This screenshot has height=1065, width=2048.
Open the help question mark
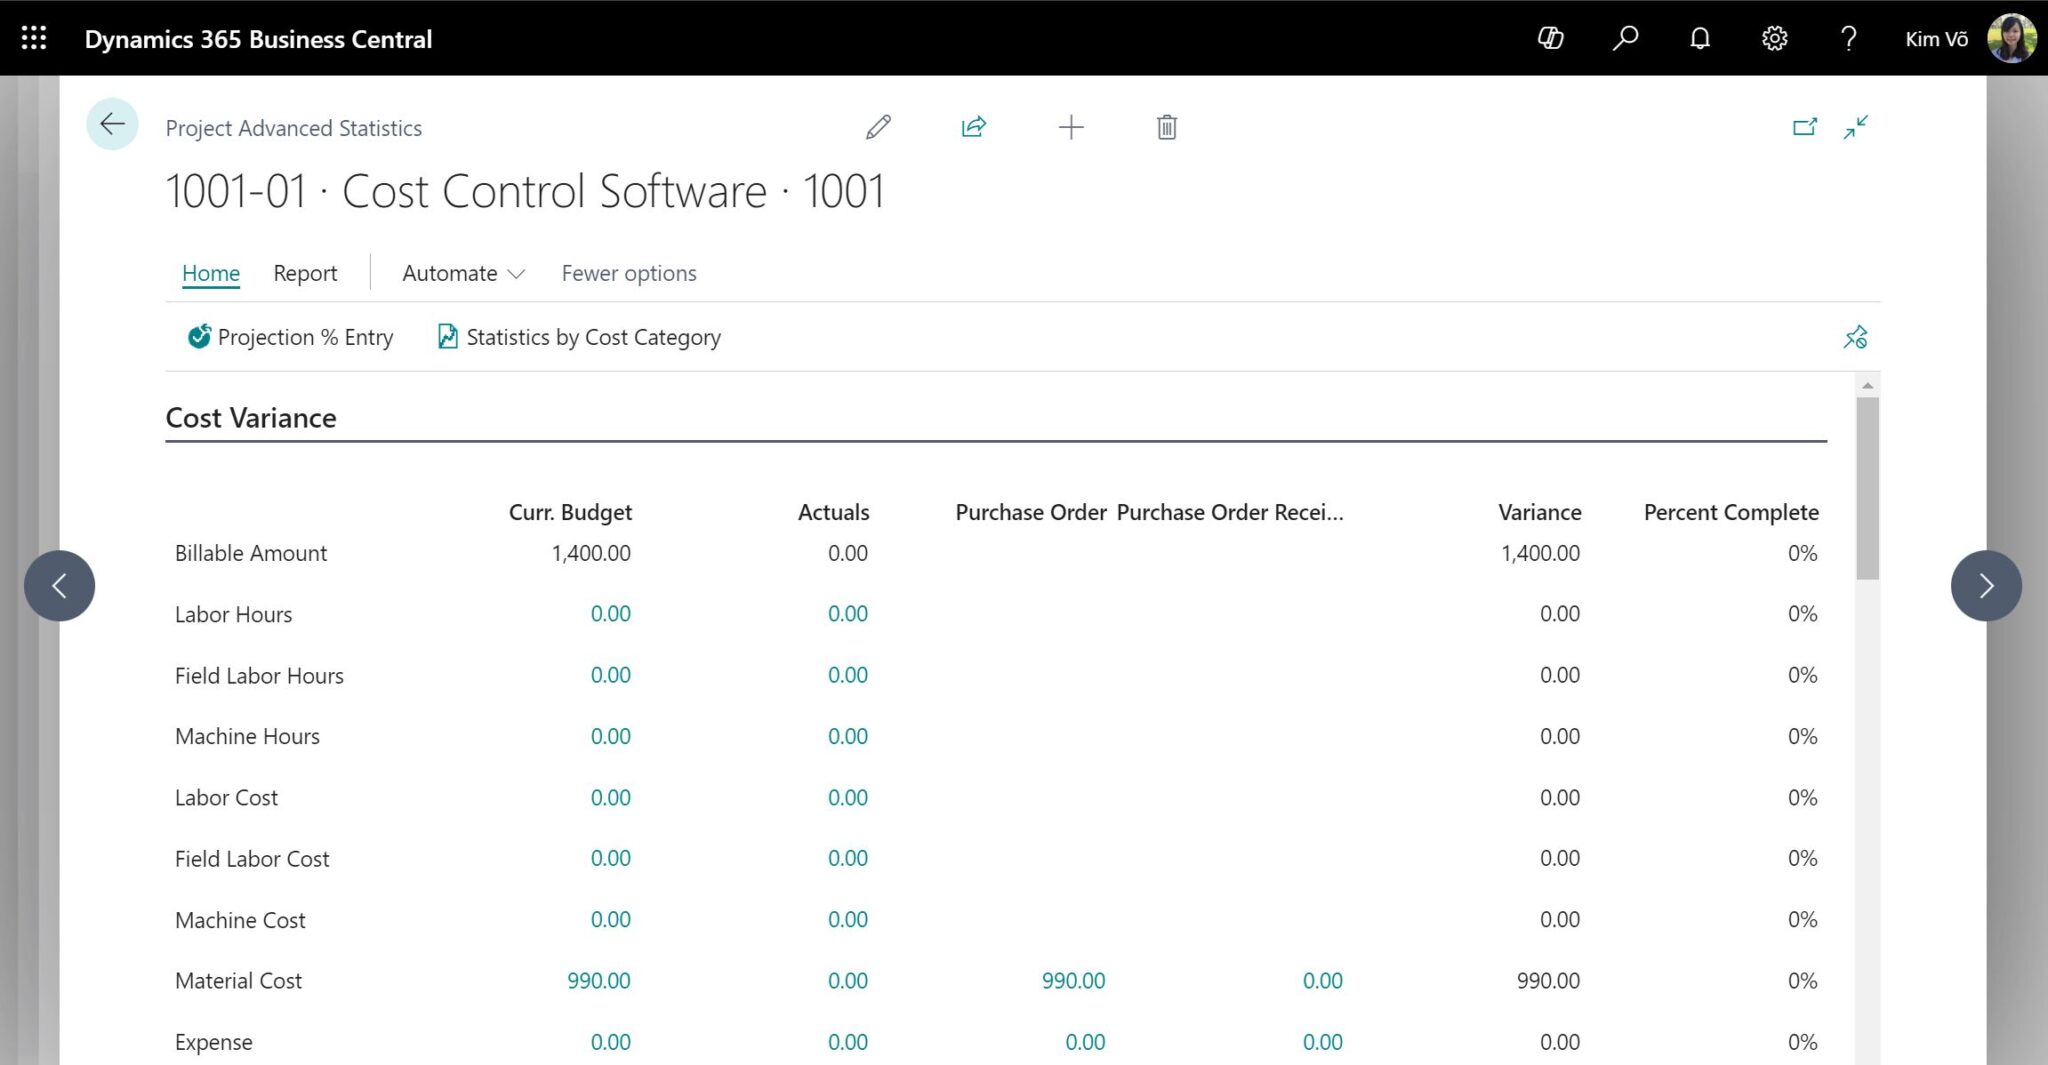click(1849, 38)
